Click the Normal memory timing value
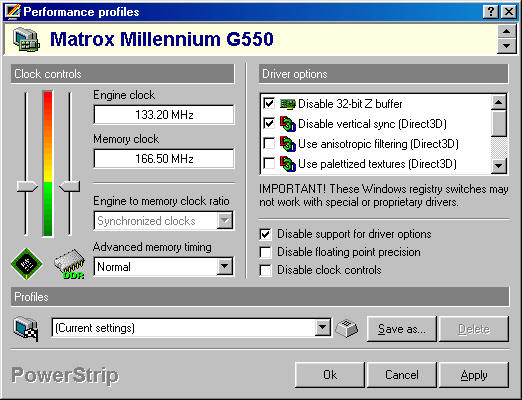 click(x=114, y=267)
